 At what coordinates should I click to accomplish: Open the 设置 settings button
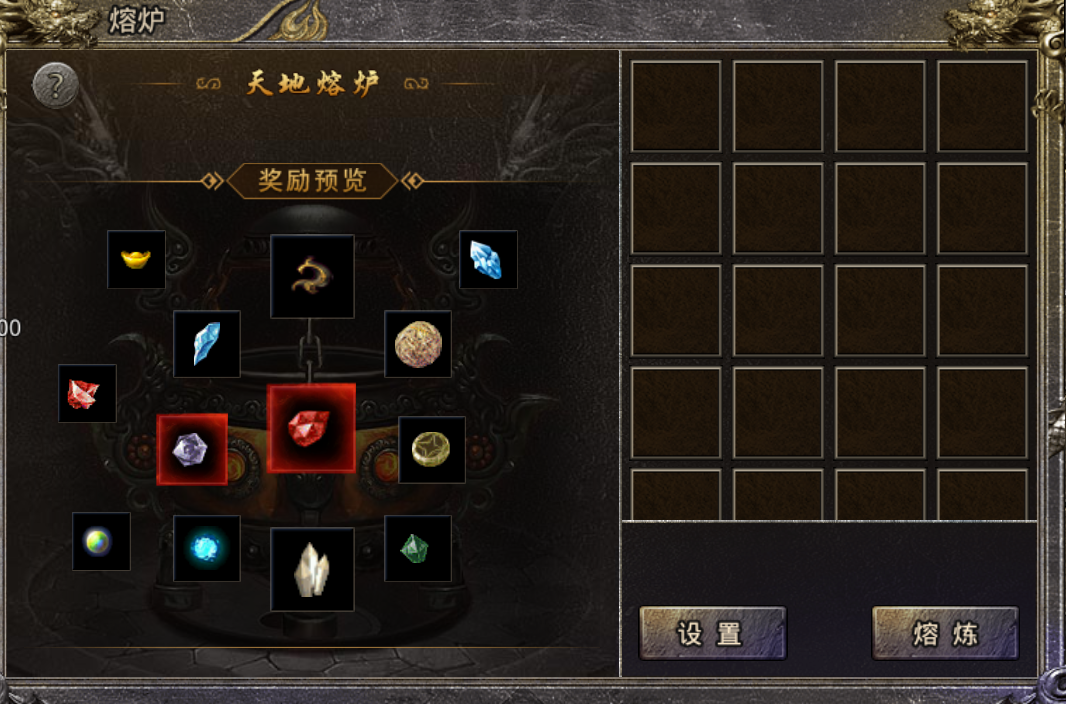(x=712, y=633)
